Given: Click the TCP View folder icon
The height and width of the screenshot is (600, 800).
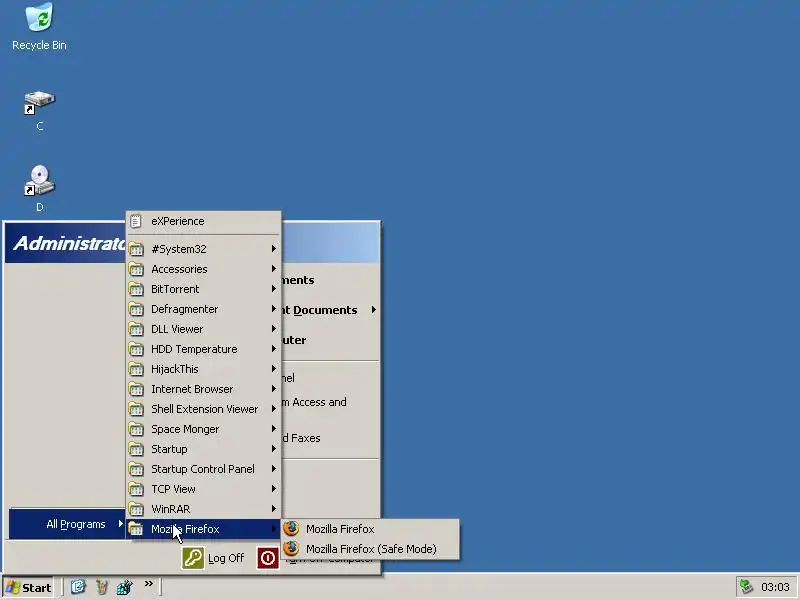Looking at the screenshot, I should tap(136, 489).
